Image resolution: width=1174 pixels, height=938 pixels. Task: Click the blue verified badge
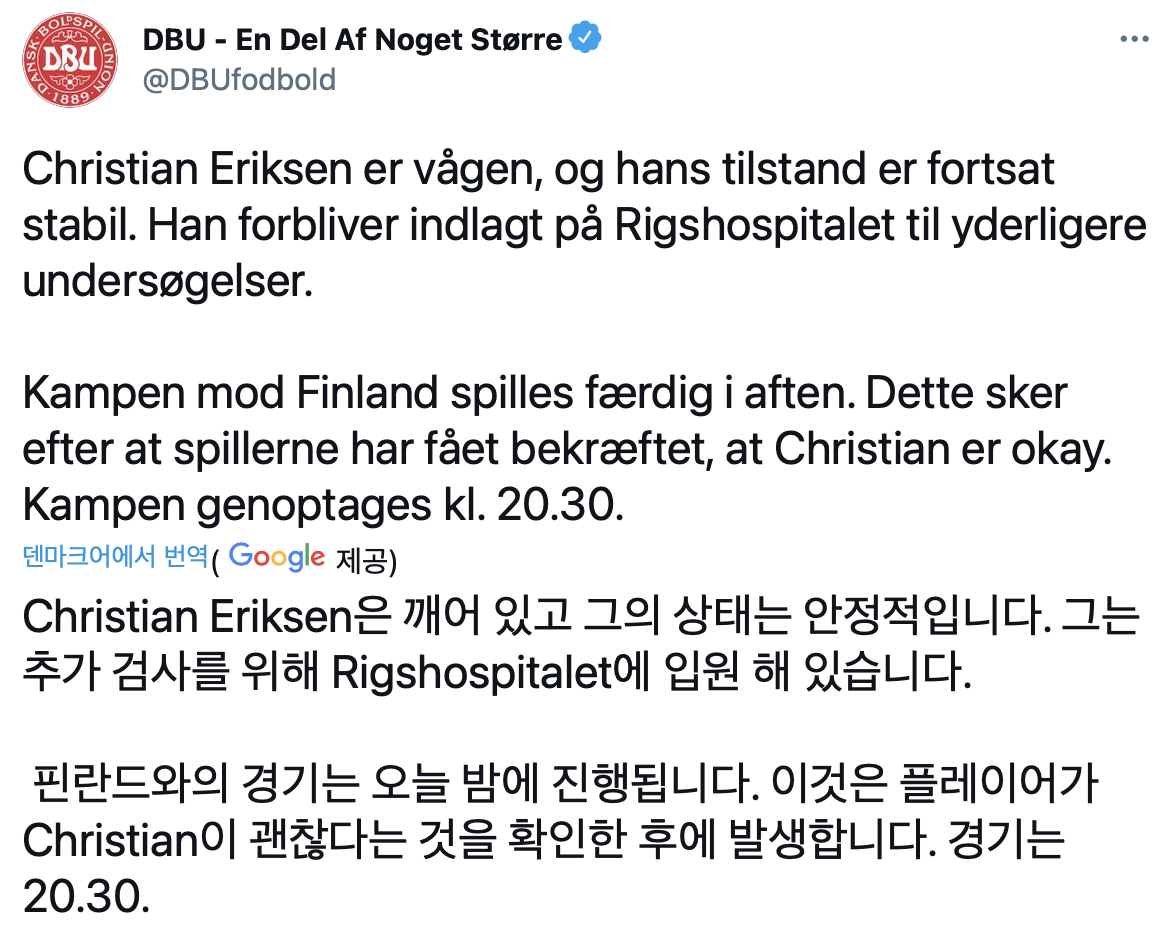[585, 38]
